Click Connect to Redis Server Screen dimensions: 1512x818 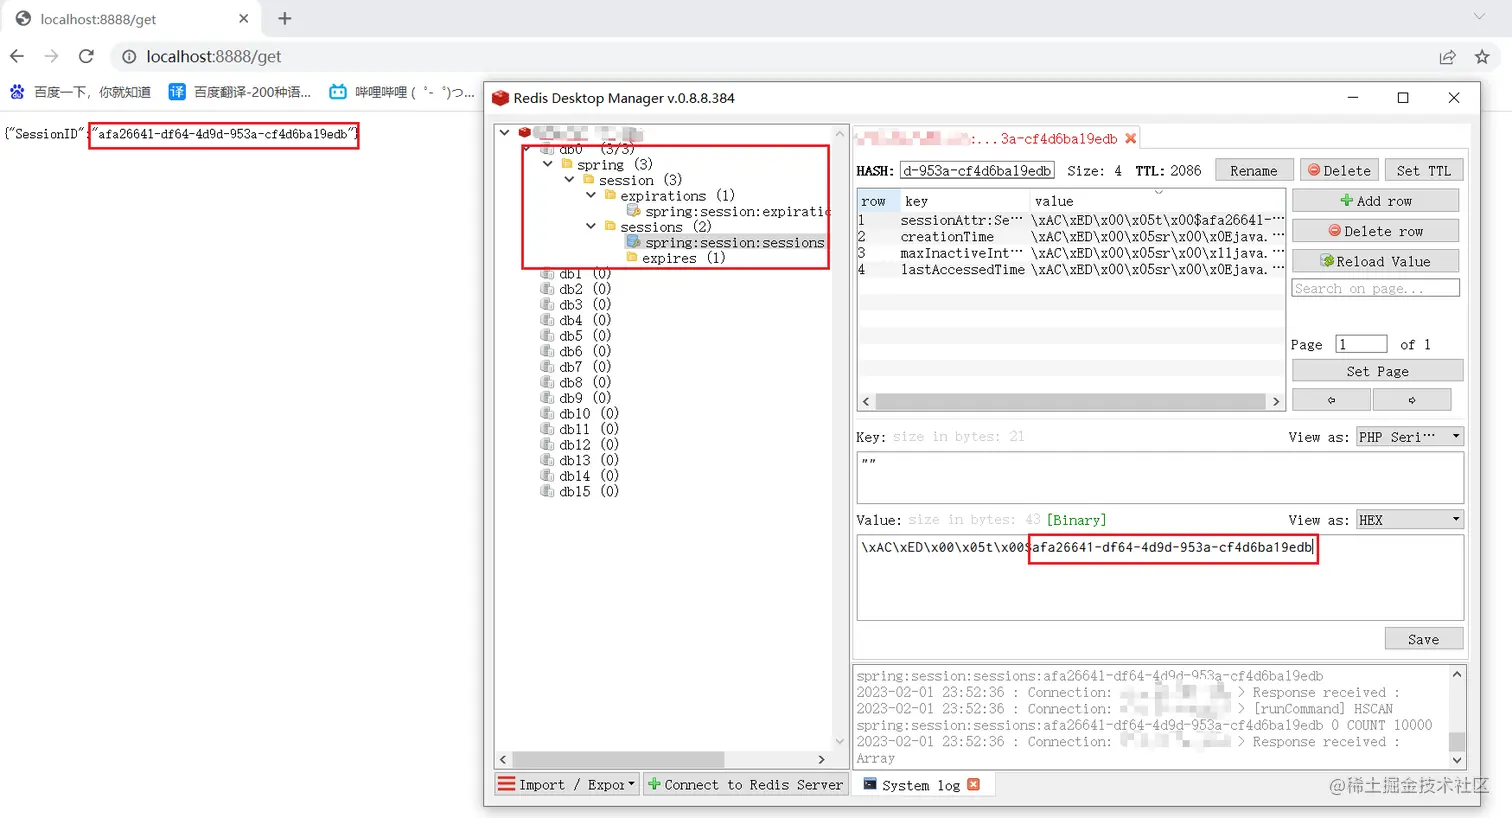tap(746, 785)
